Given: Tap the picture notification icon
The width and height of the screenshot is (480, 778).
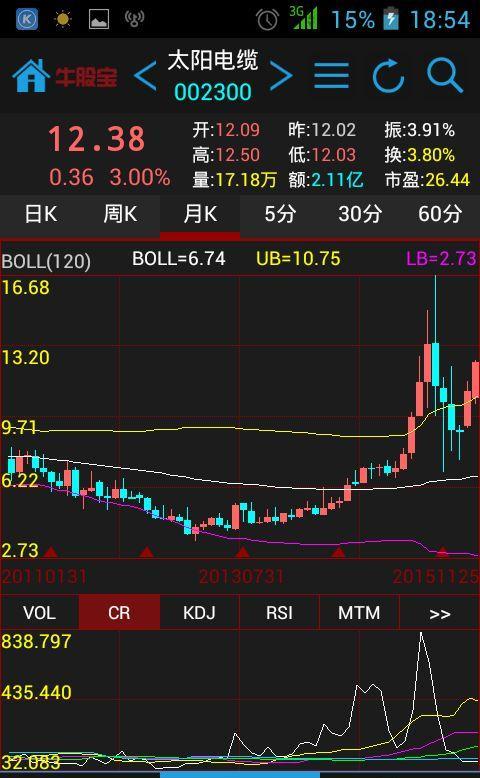Looking at the screenshot, I should (x=99, y=19).
